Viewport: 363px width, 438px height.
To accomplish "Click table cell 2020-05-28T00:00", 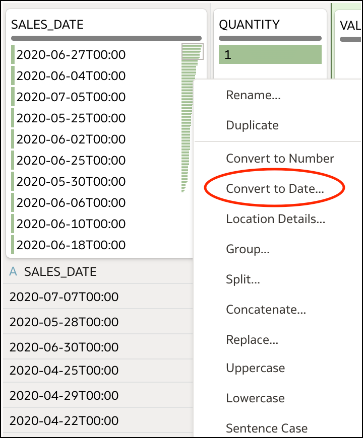I will coord(98,321).
